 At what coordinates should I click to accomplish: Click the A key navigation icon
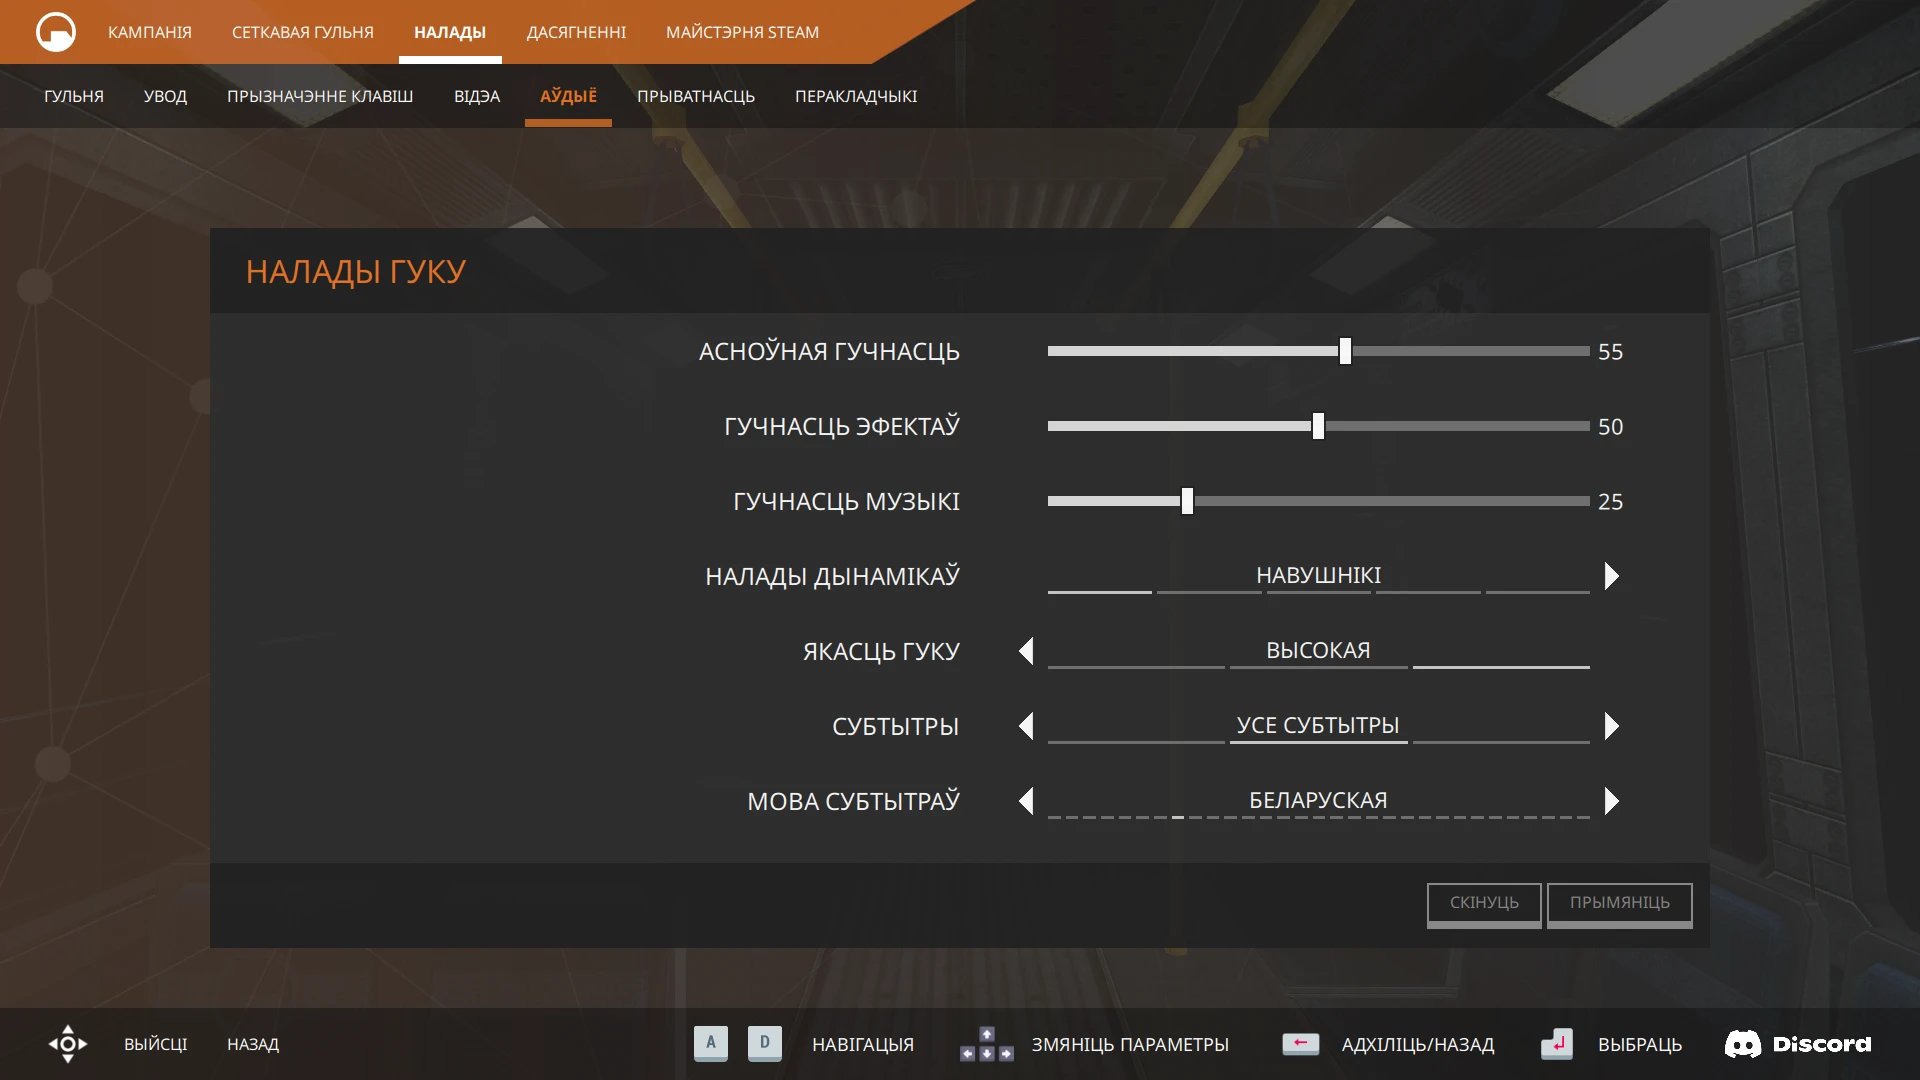click(x=711, y=1043)
